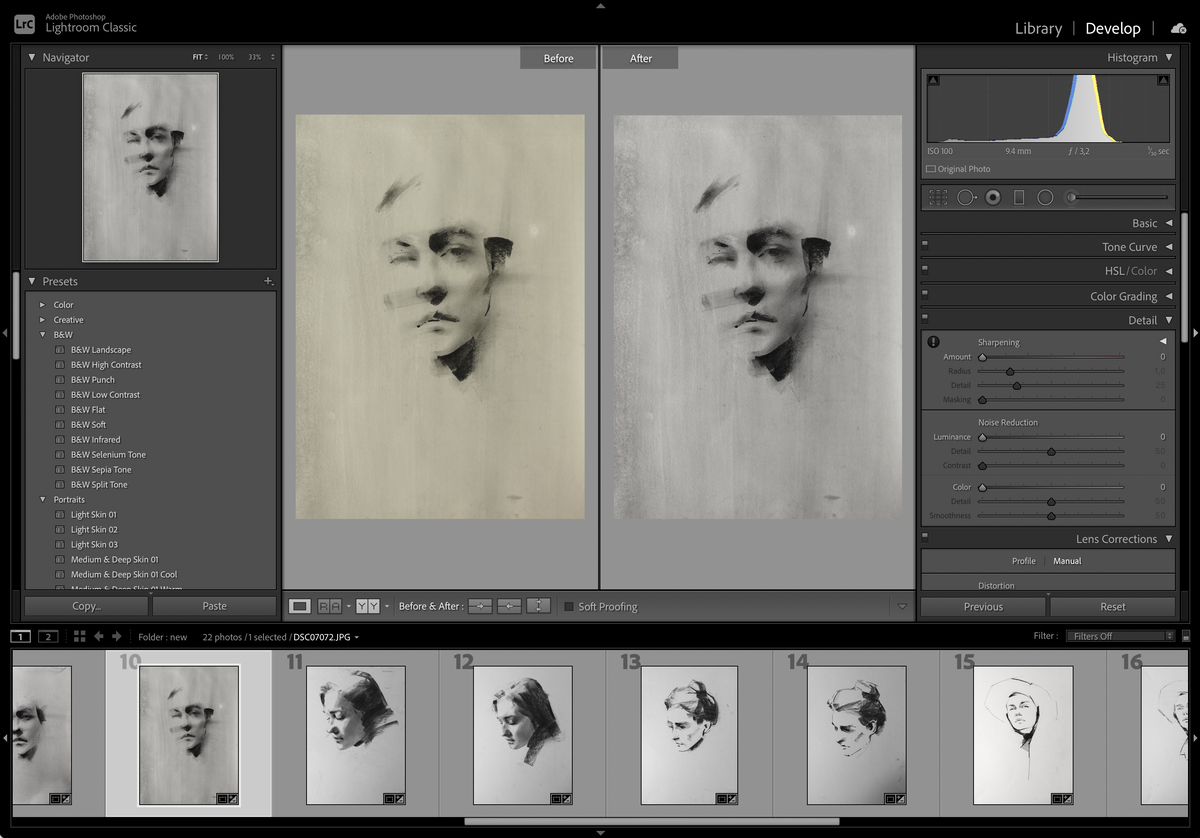Add a new preset with plus icon
This screenshot has width=1200, height=838.
click(x=268, y=282)
